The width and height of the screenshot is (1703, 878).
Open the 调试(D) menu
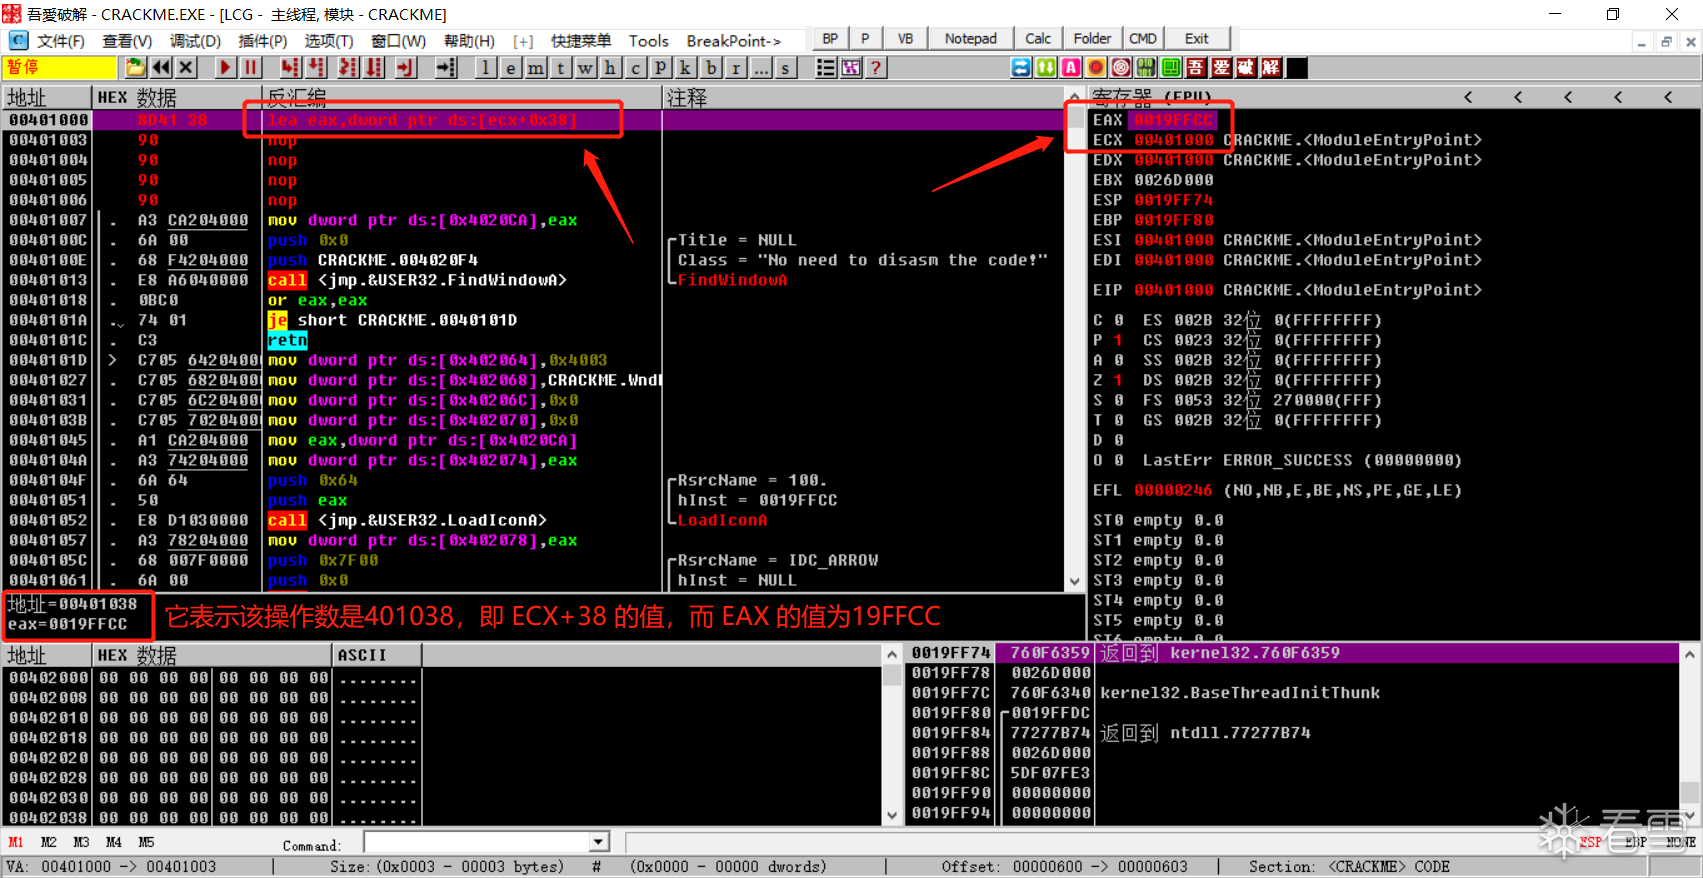[195, 41]
